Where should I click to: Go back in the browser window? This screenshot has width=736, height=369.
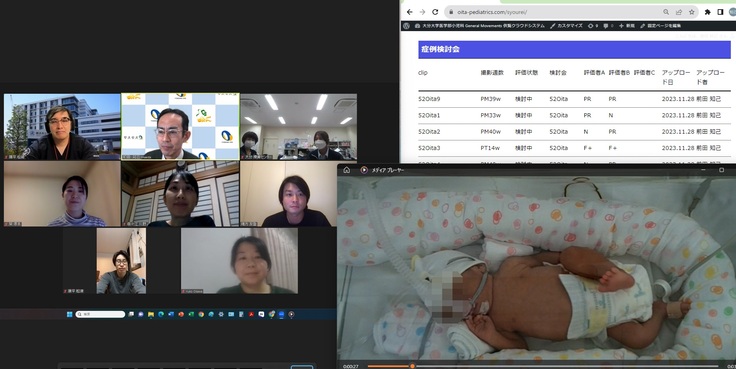click(x=410, y=12)
